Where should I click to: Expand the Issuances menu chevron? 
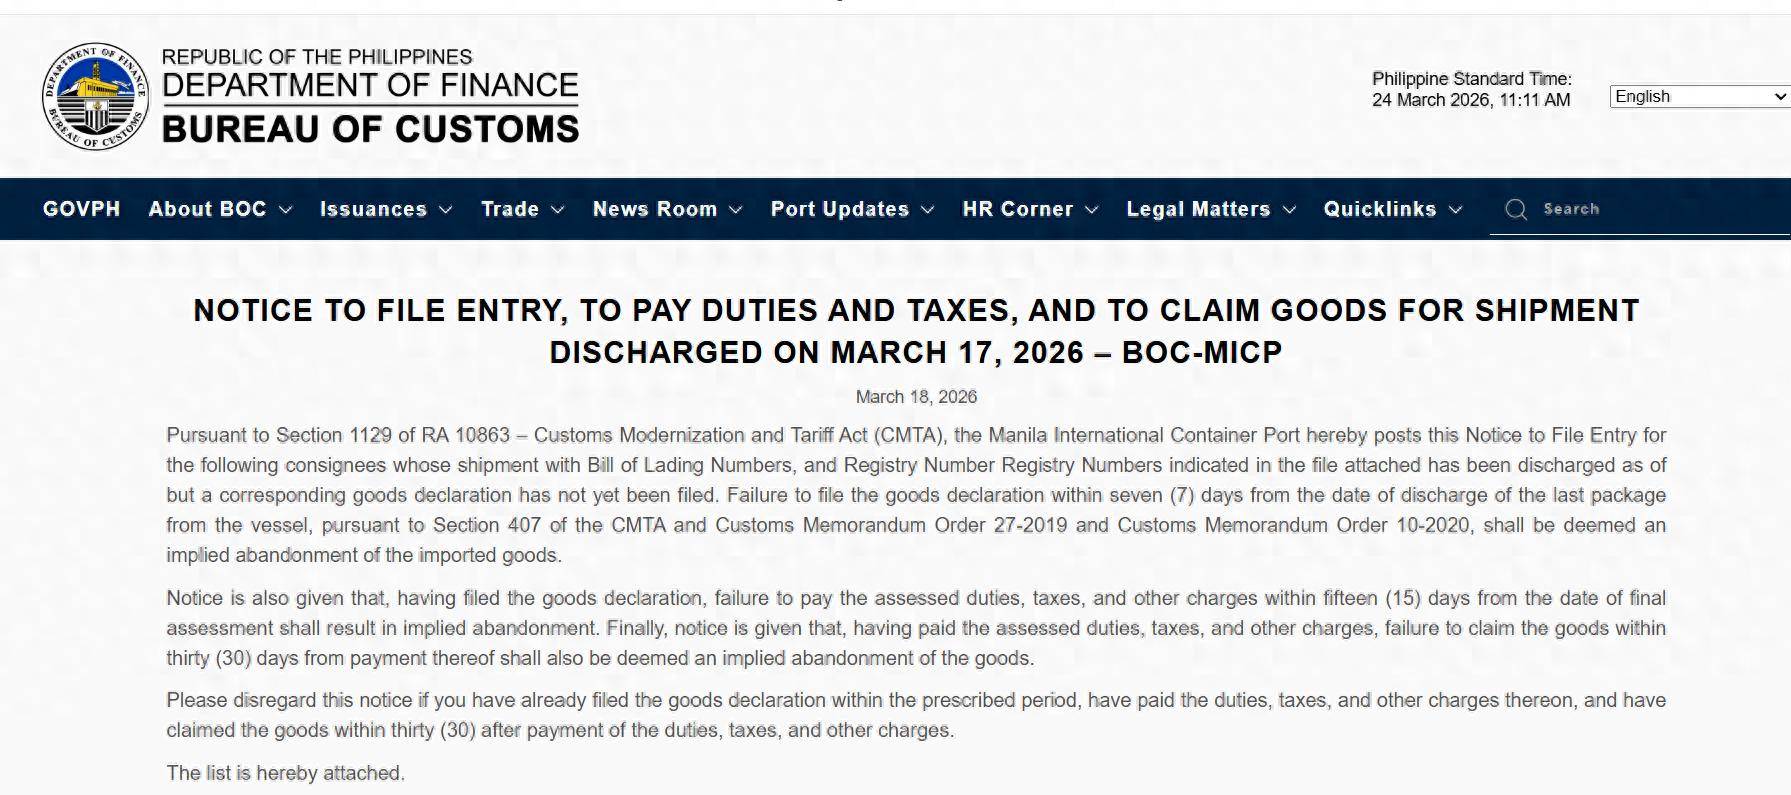pos(446,210)
